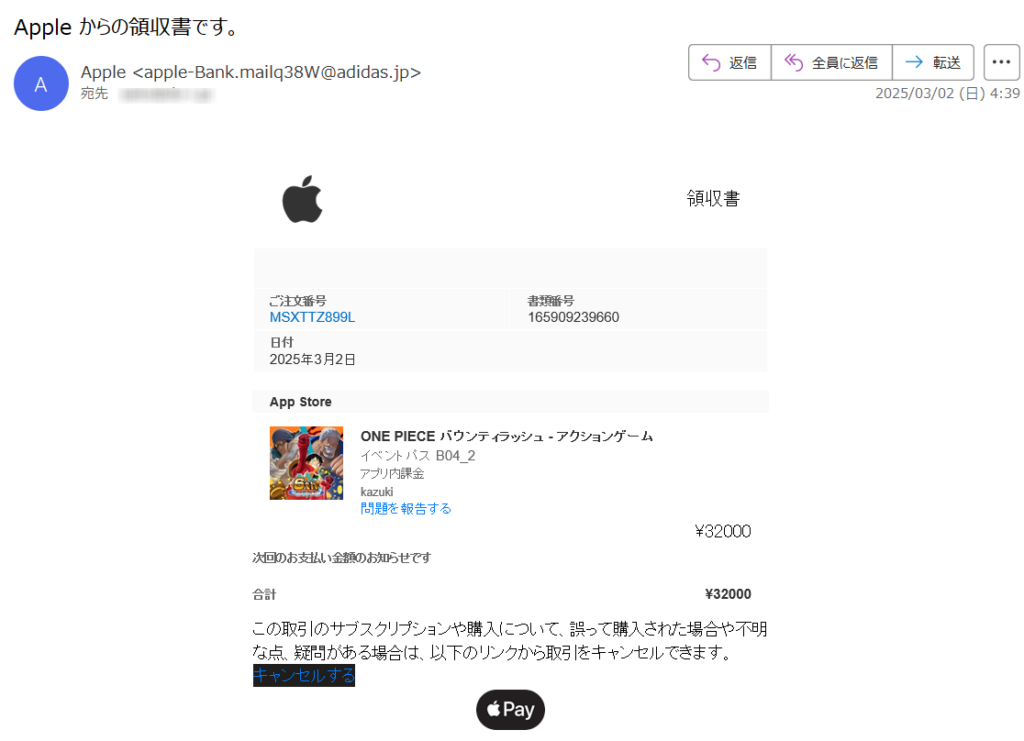Click the 全員に返信 button

(x=832, y=63)
